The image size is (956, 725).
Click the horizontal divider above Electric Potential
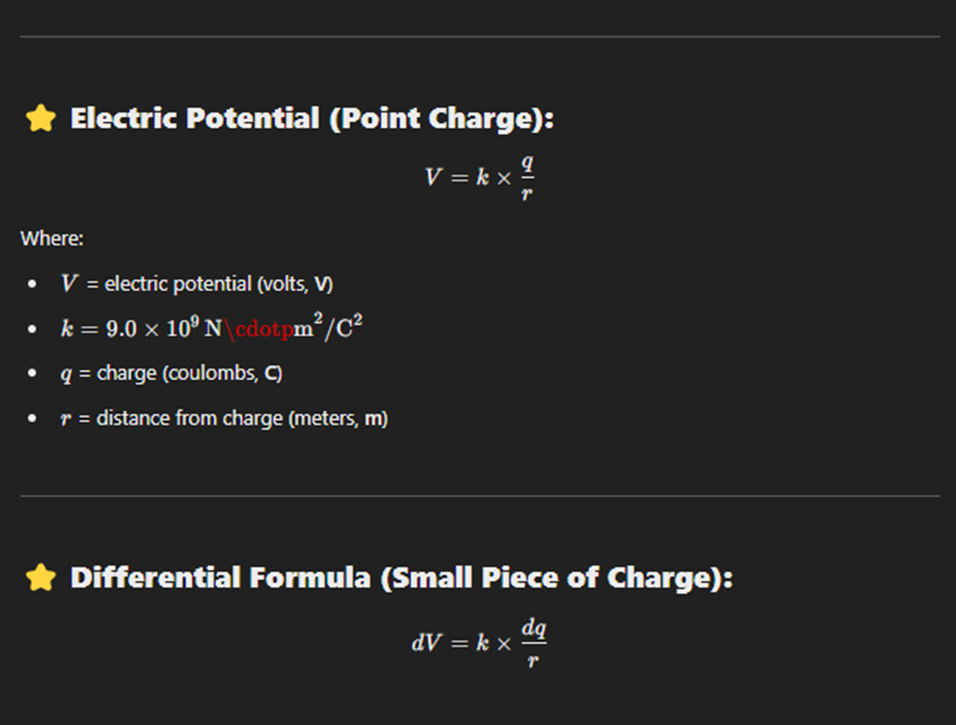coord(479,37)
